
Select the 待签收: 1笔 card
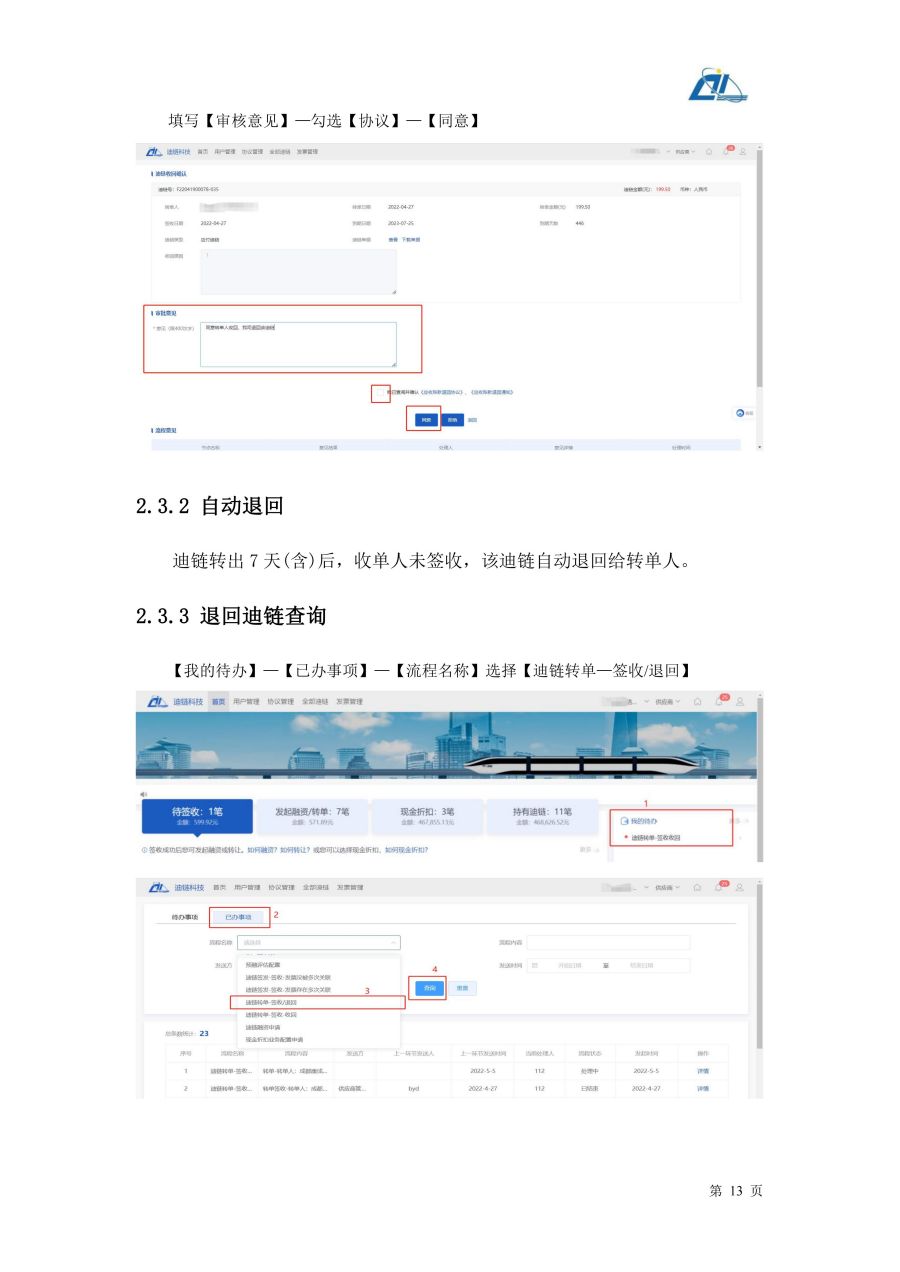197,816
